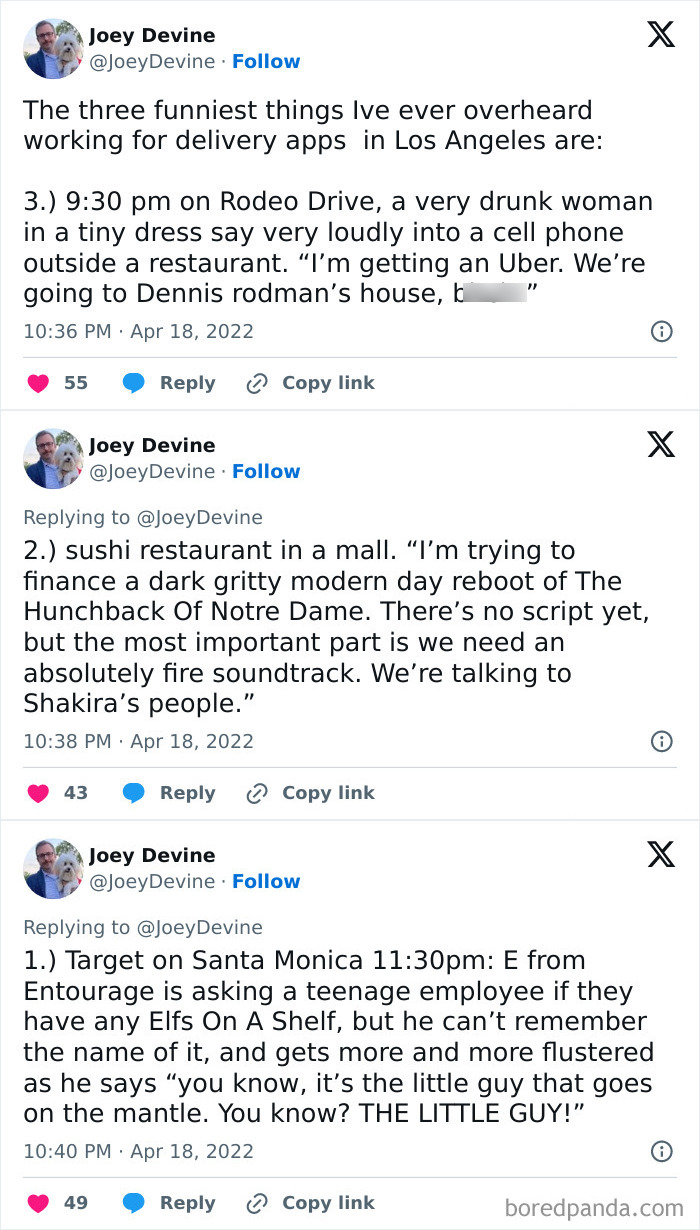Open the info icon on the 10:36 PM tweet
700x1230 pixels.
point(661,331)
